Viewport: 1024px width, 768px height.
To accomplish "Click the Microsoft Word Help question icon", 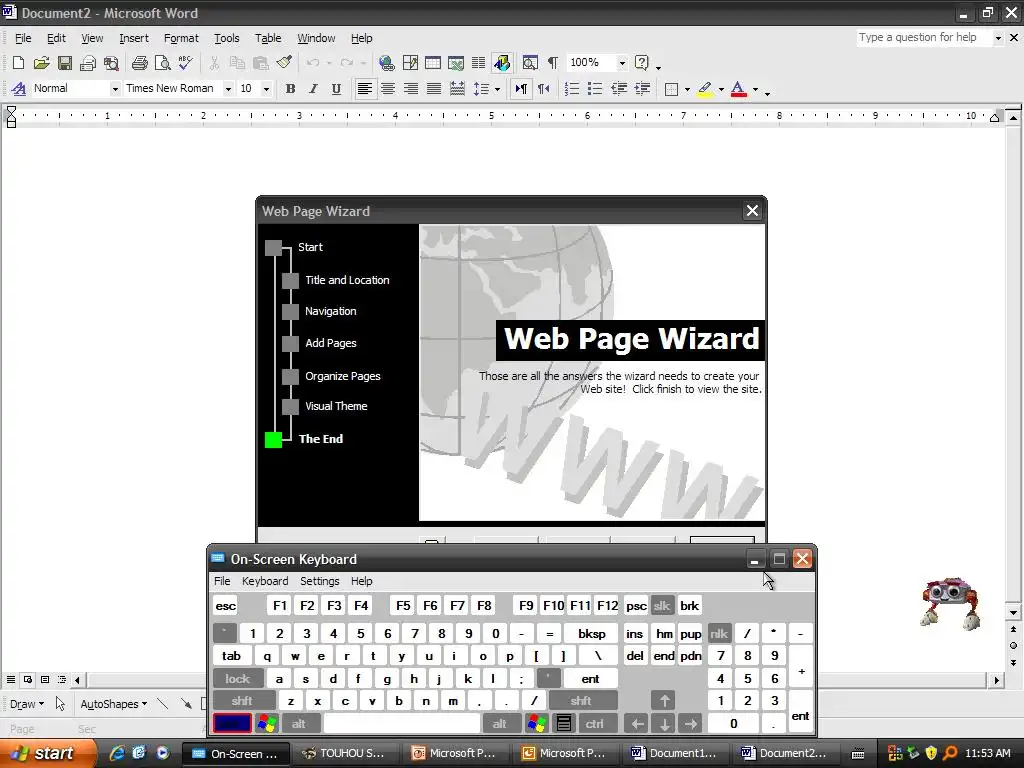I will [642, 63].
